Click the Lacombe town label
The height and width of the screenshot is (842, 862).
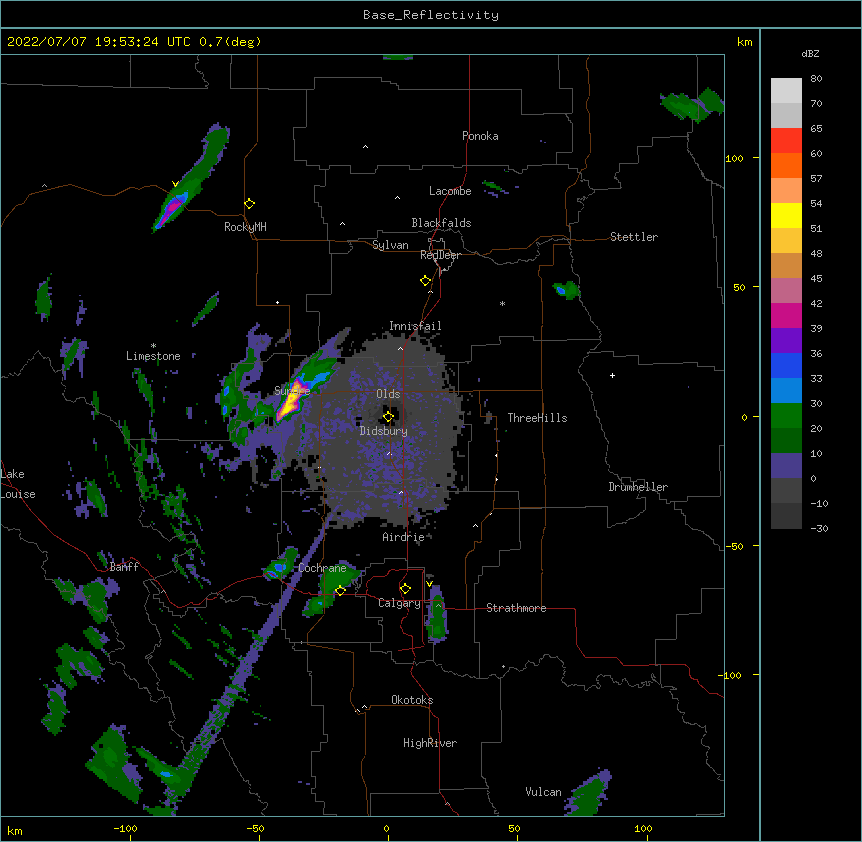point(450,191)
